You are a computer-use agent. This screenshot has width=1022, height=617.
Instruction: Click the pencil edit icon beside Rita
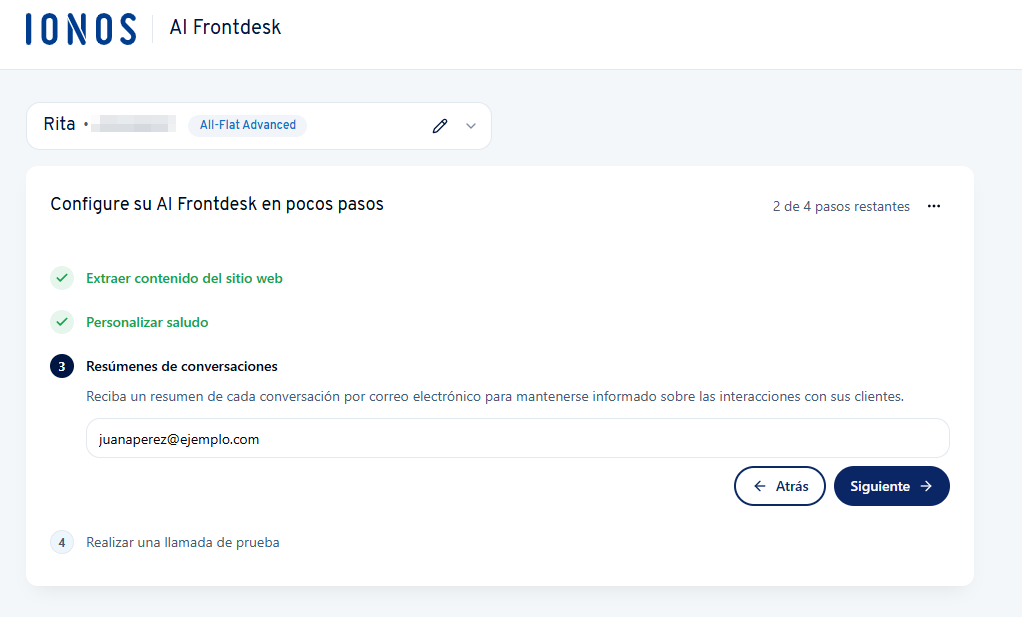[440, 126]
